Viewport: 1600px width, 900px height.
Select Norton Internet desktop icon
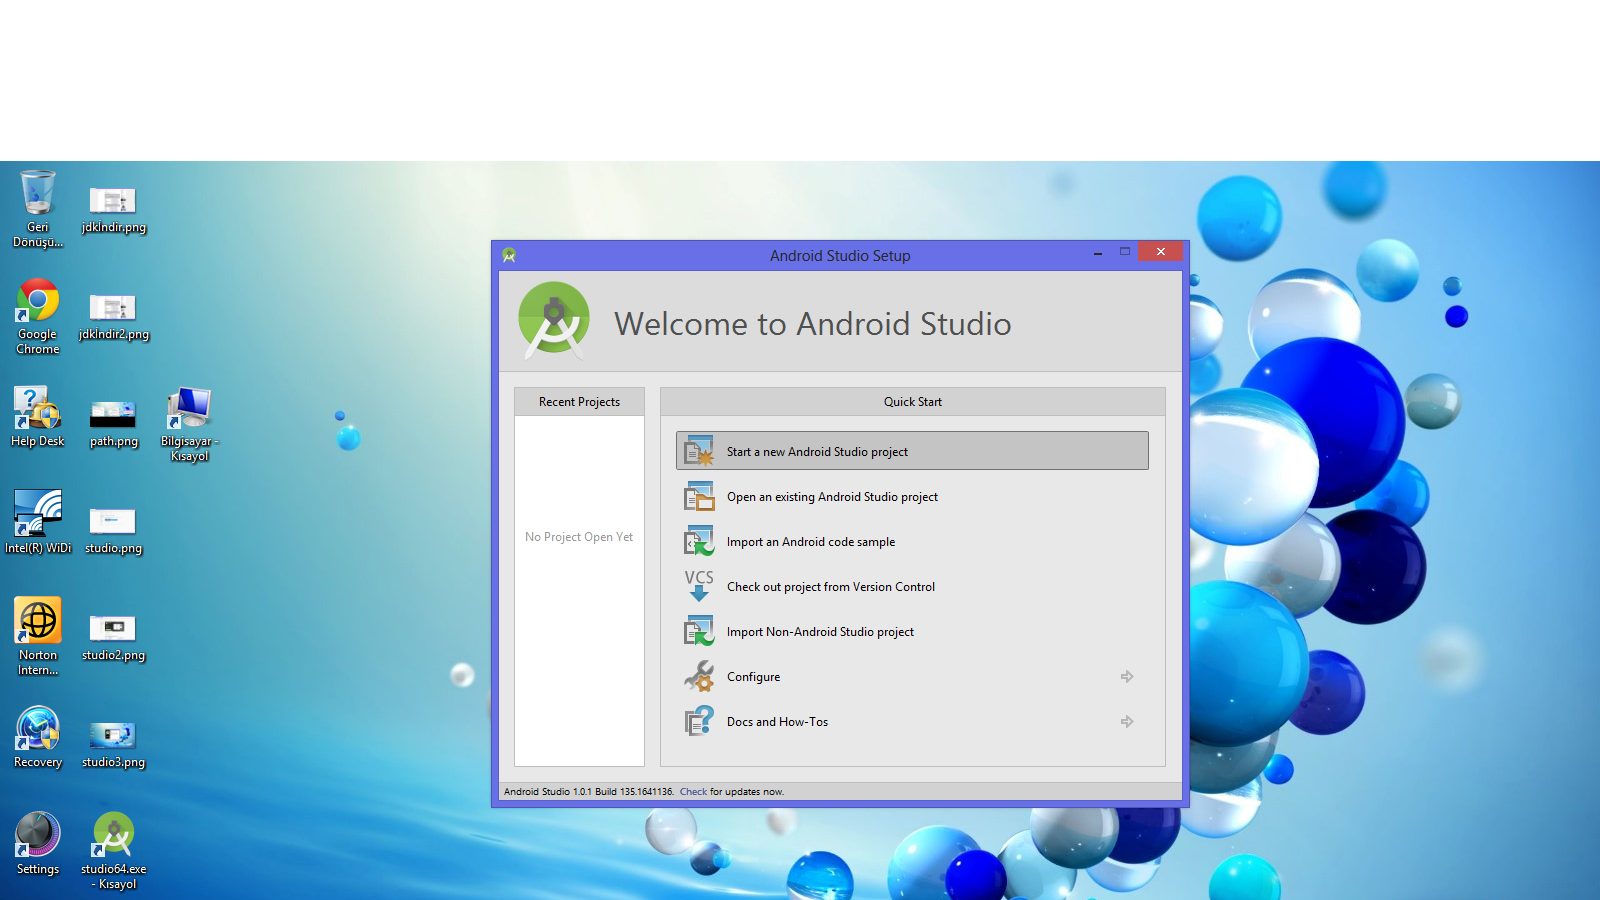click(x=38, y=637)
